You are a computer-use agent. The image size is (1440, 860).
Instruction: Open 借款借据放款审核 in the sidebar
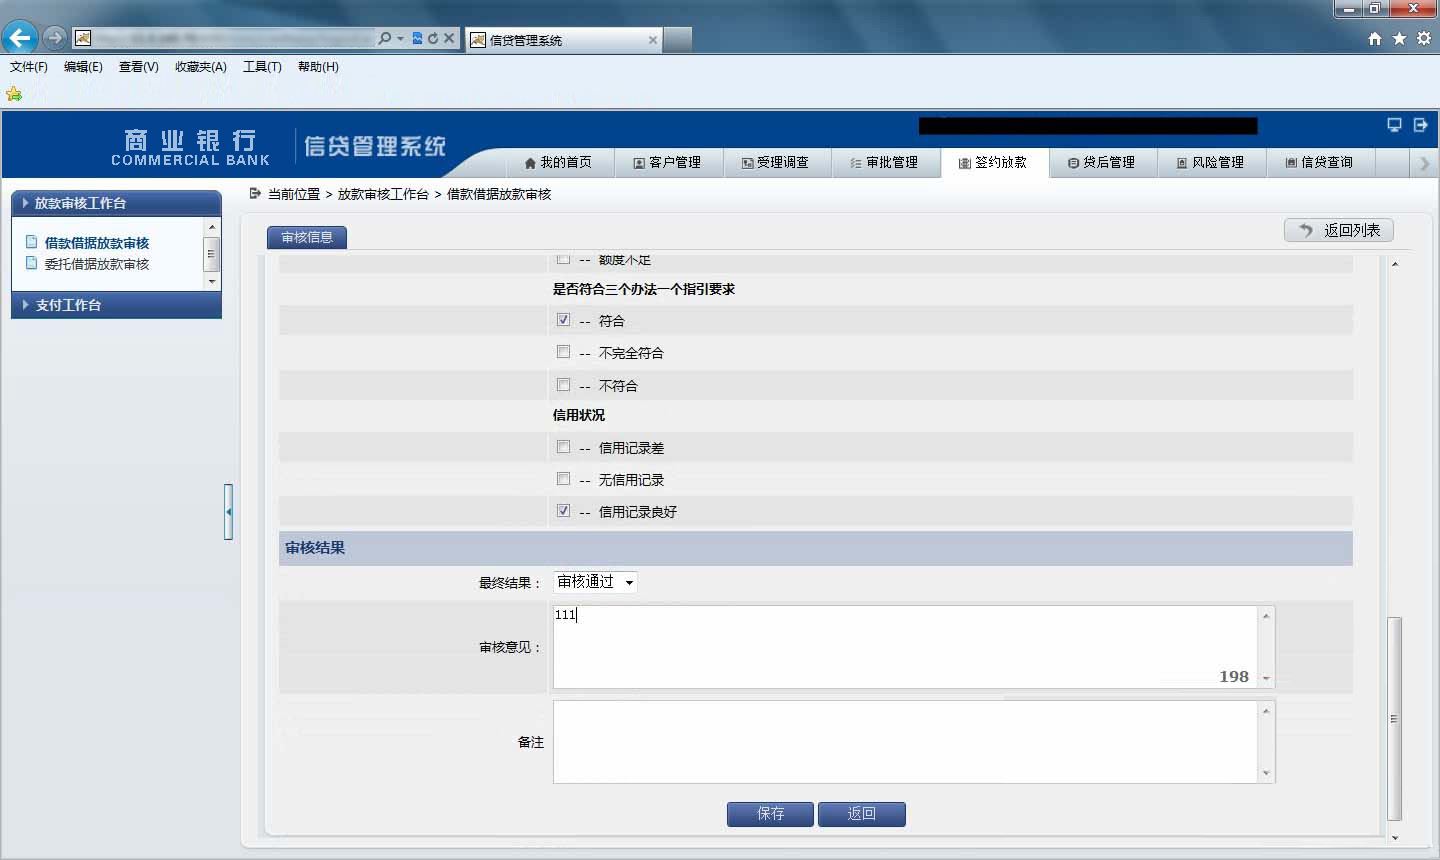click(x=97, y=243)
